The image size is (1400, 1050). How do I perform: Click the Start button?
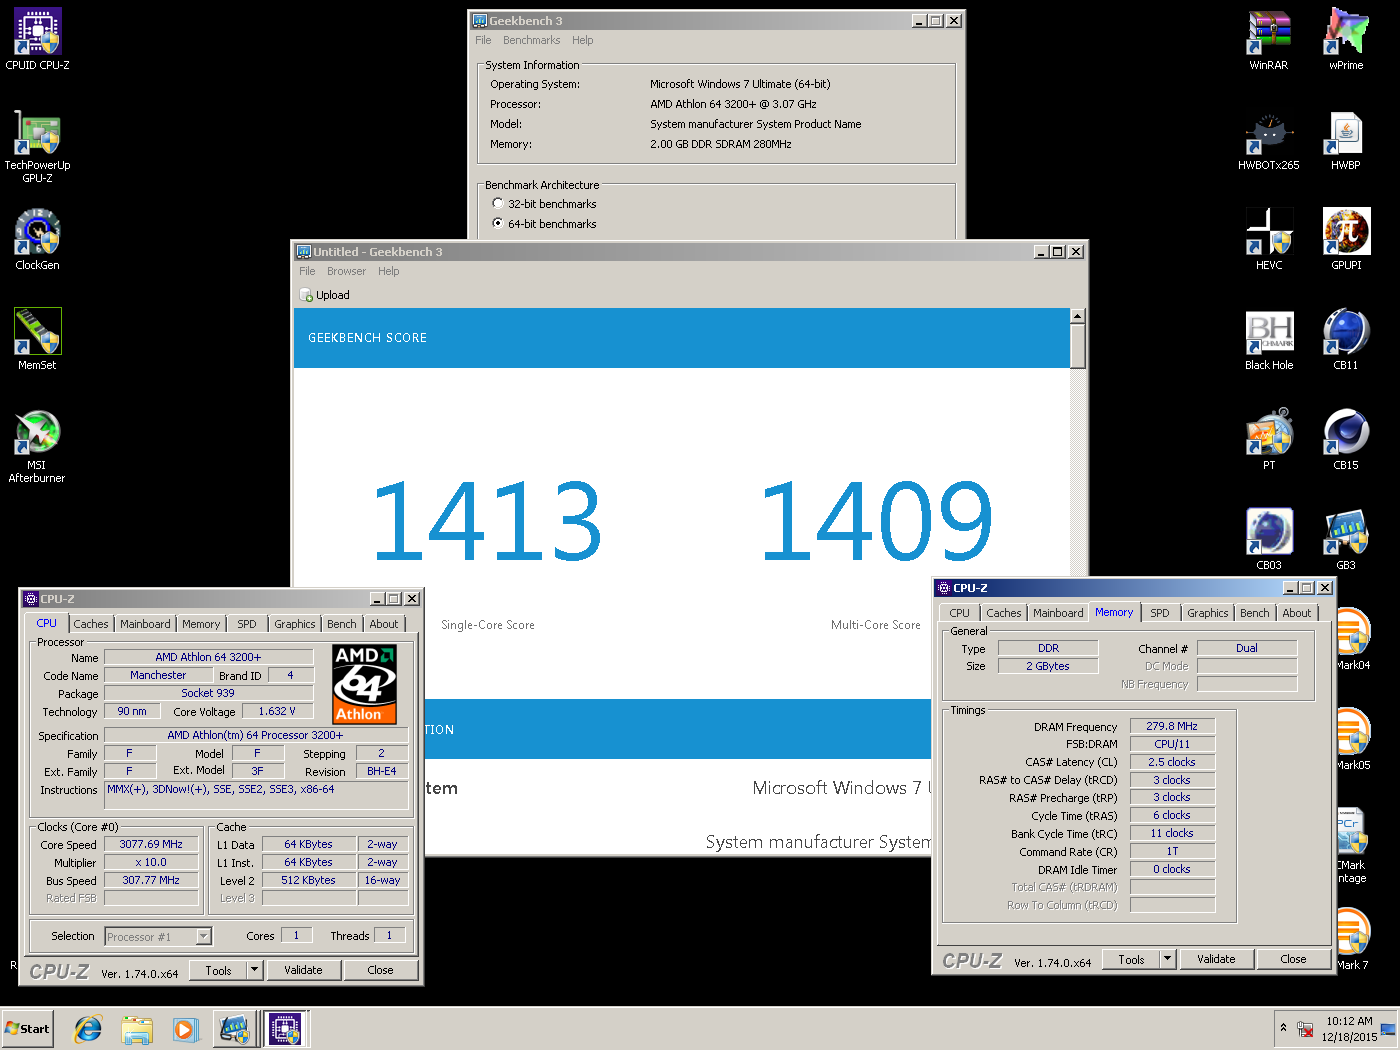coord(27,1029)
